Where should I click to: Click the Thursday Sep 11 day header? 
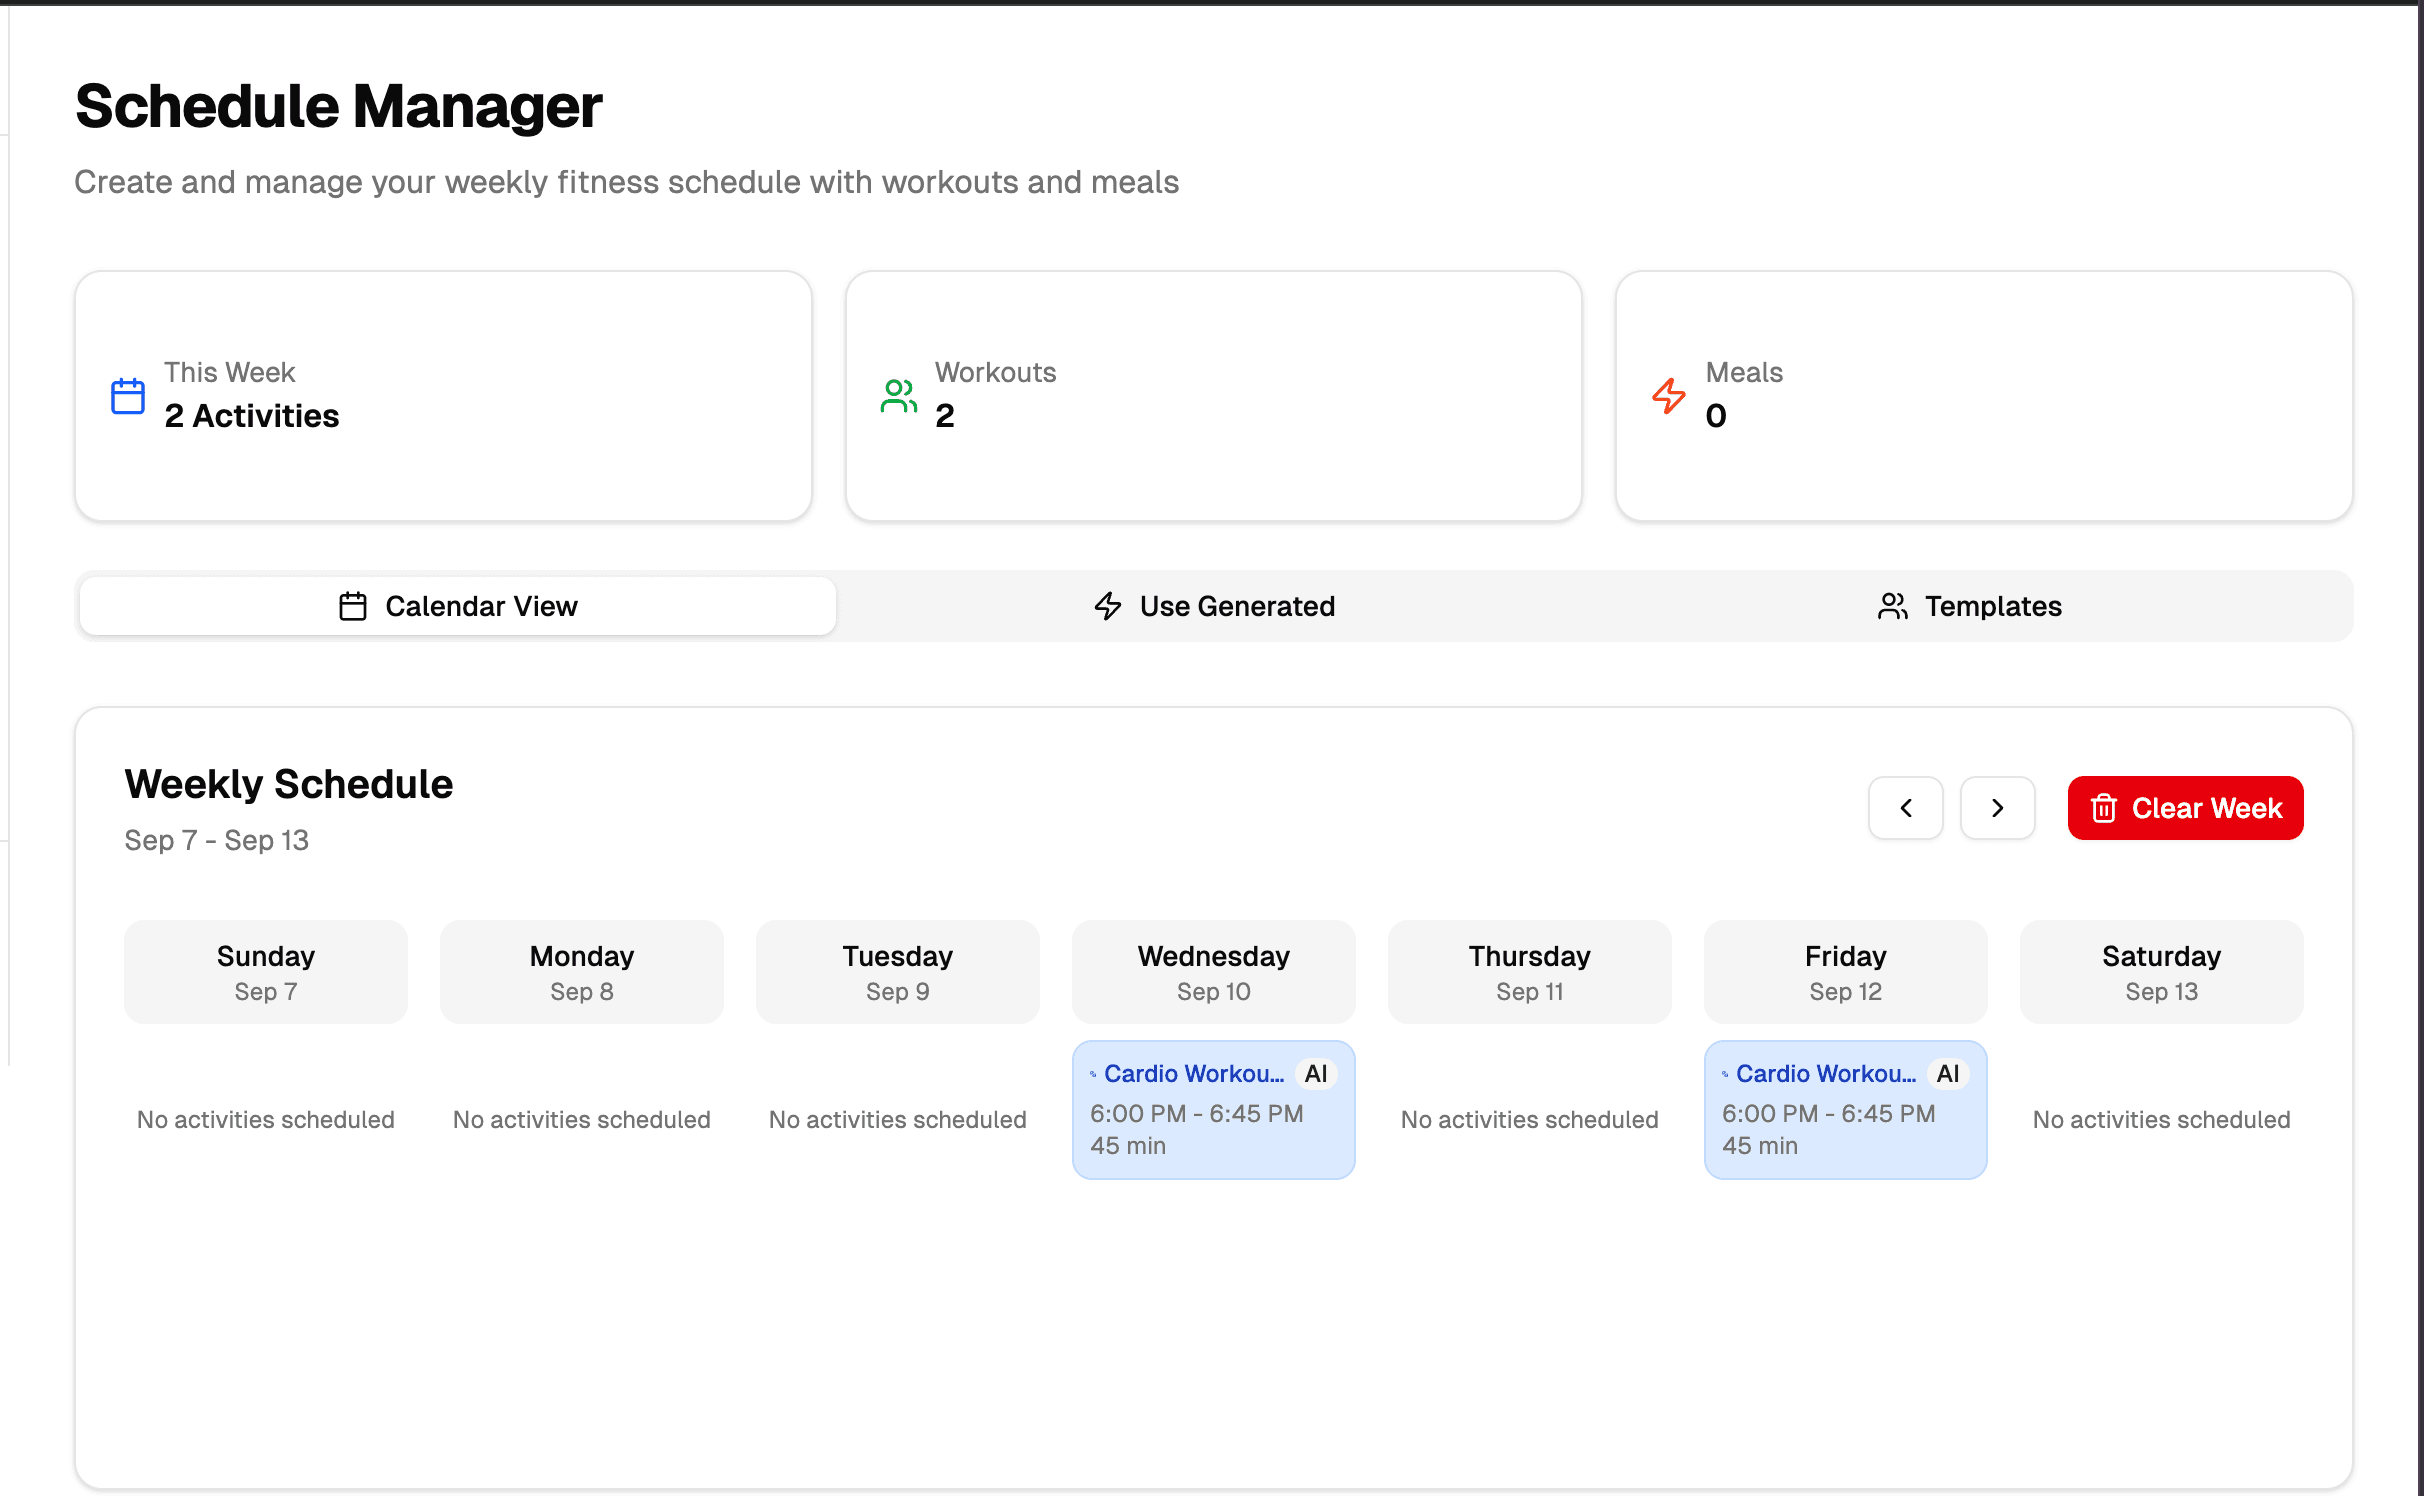[1529, 972]
